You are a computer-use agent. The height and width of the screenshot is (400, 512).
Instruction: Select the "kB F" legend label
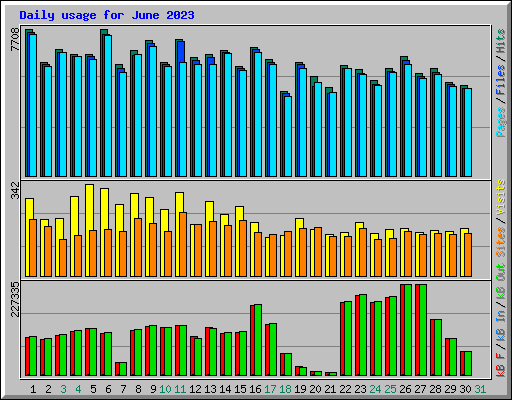pyautogui.click(x=501, y=364)
